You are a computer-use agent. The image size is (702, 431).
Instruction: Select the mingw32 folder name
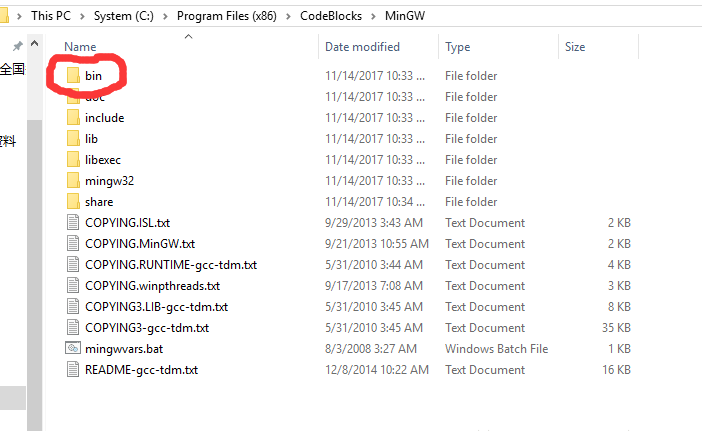pyautogui.click(x=110, y=181)
